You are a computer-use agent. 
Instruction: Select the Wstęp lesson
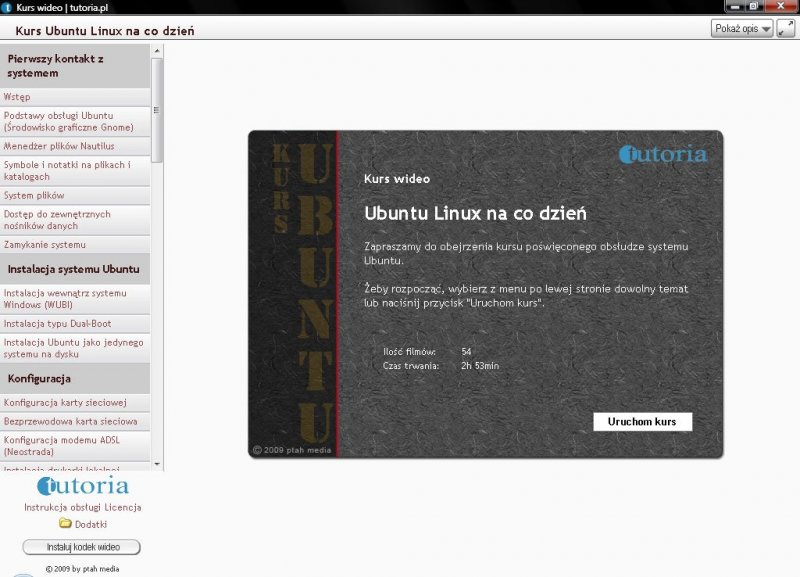(x=17, y=97)
